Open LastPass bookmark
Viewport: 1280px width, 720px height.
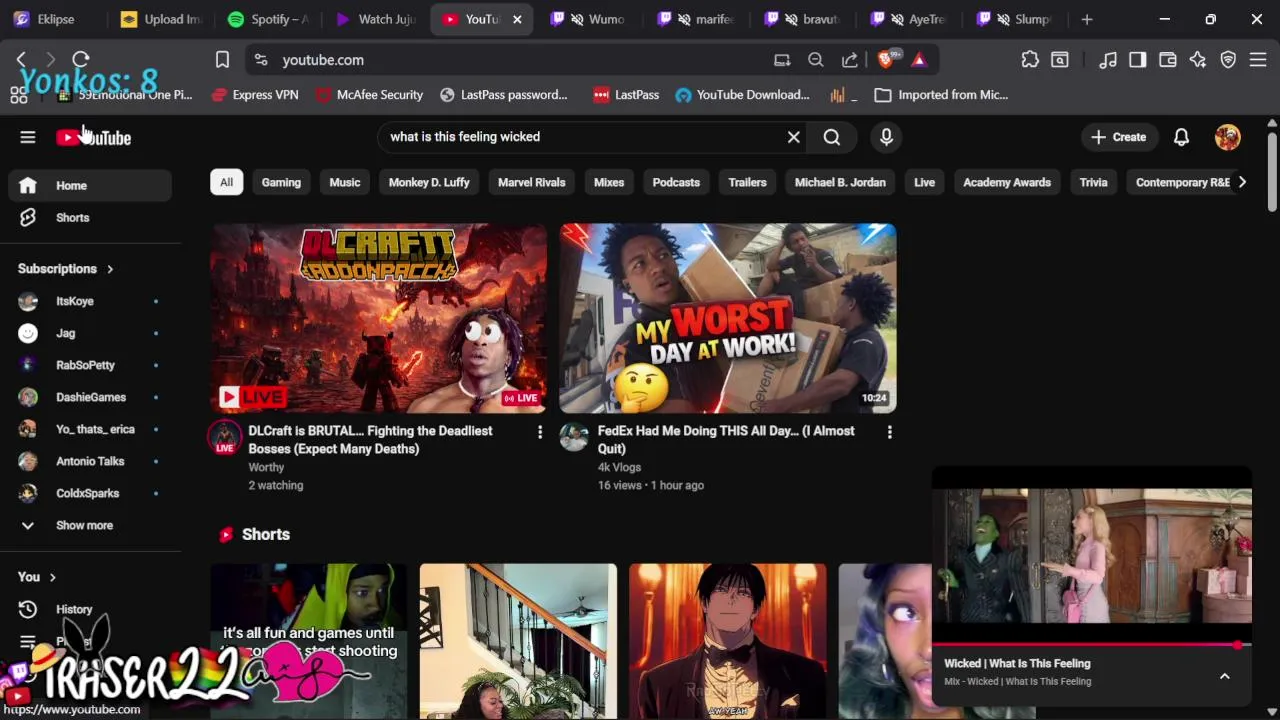[626, 95]
